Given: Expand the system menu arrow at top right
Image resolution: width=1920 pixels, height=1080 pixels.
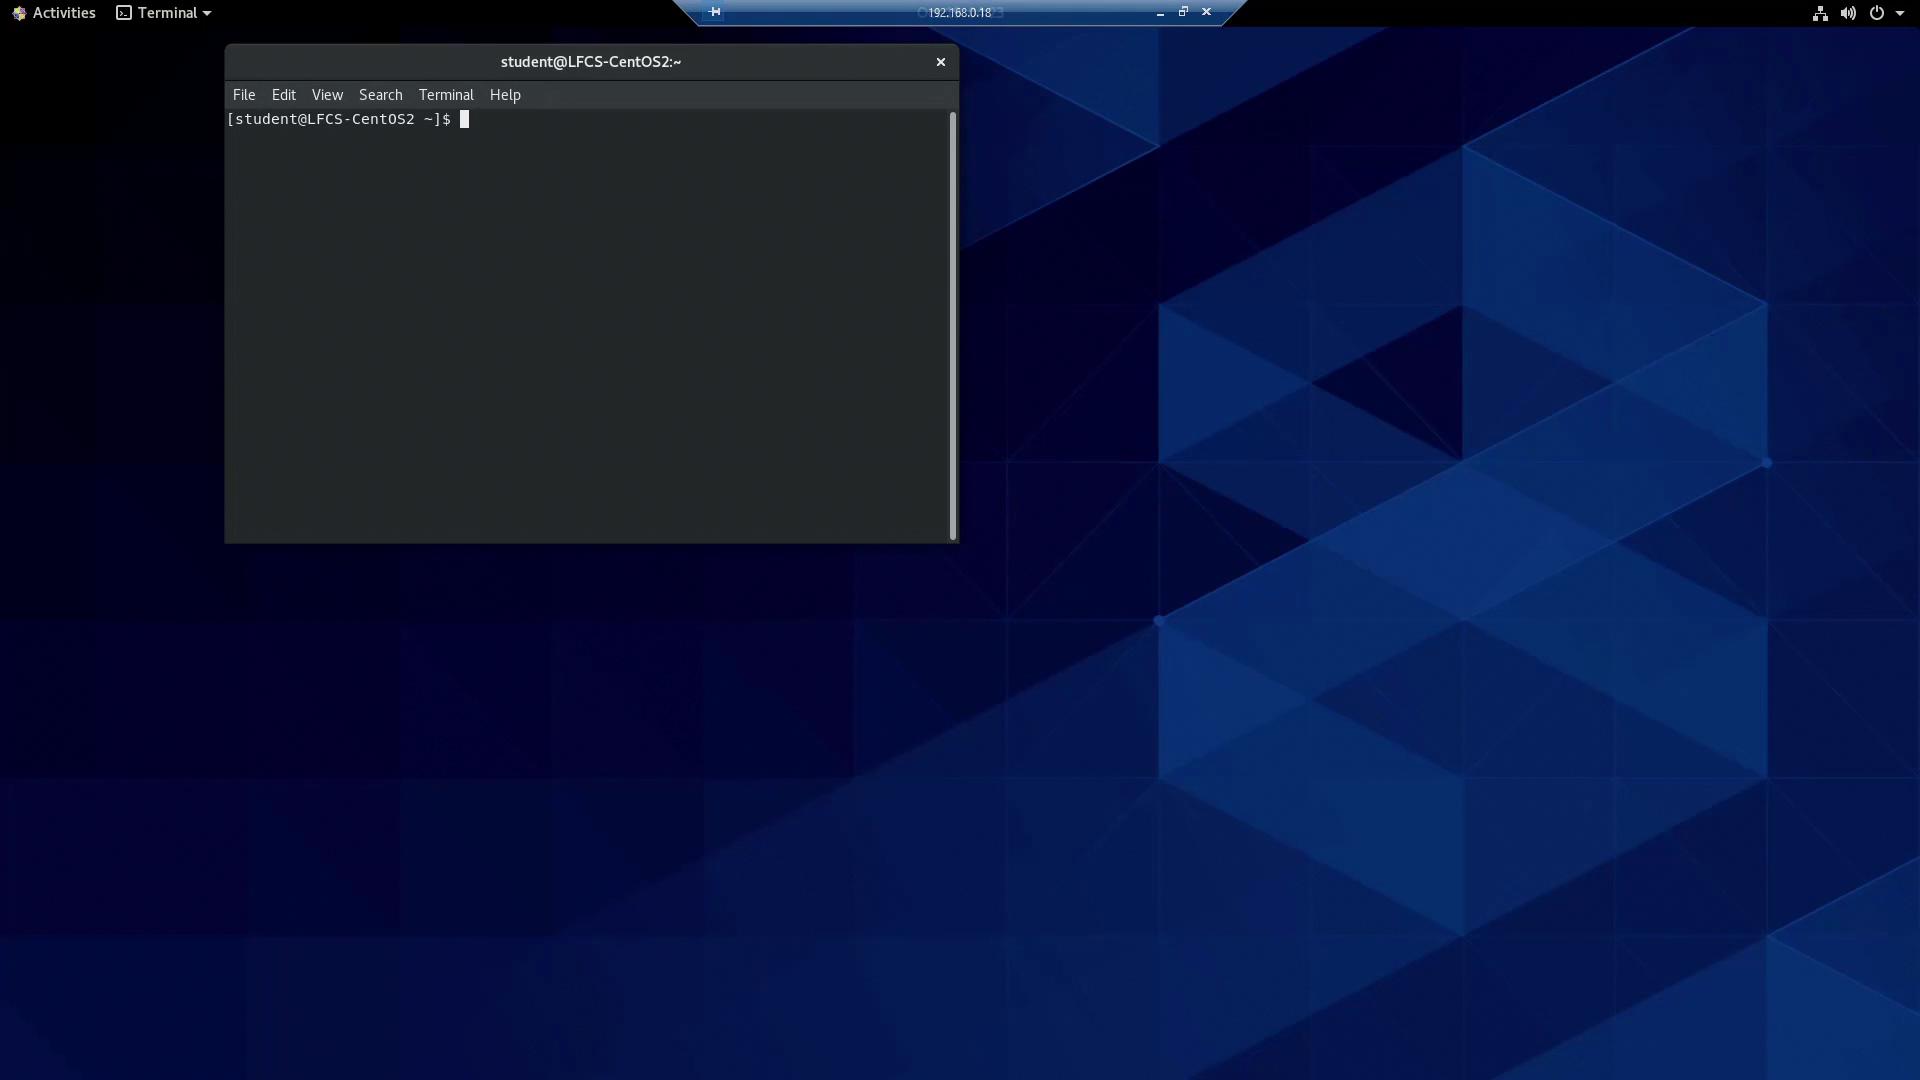Looking at the screenshot, I should 1900,13.
